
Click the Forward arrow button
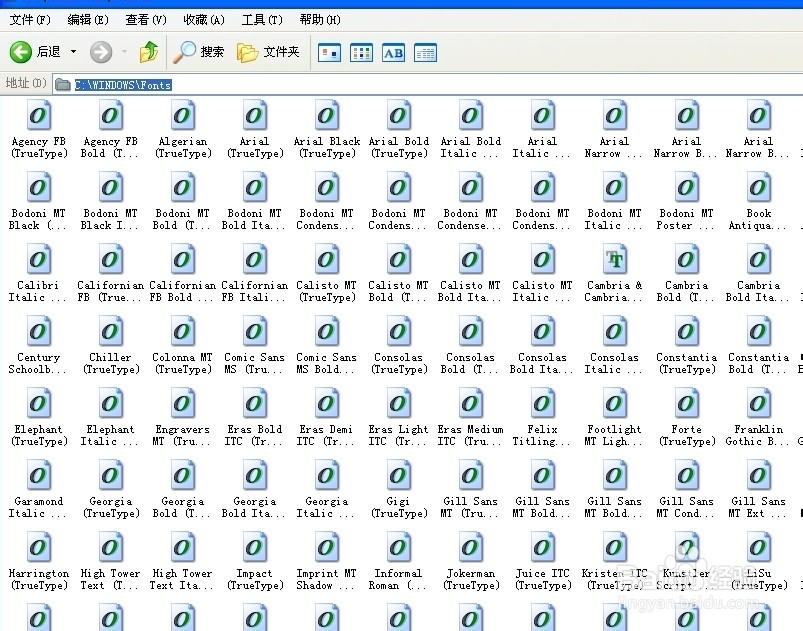pyautogui.click(x=101, y=52)
